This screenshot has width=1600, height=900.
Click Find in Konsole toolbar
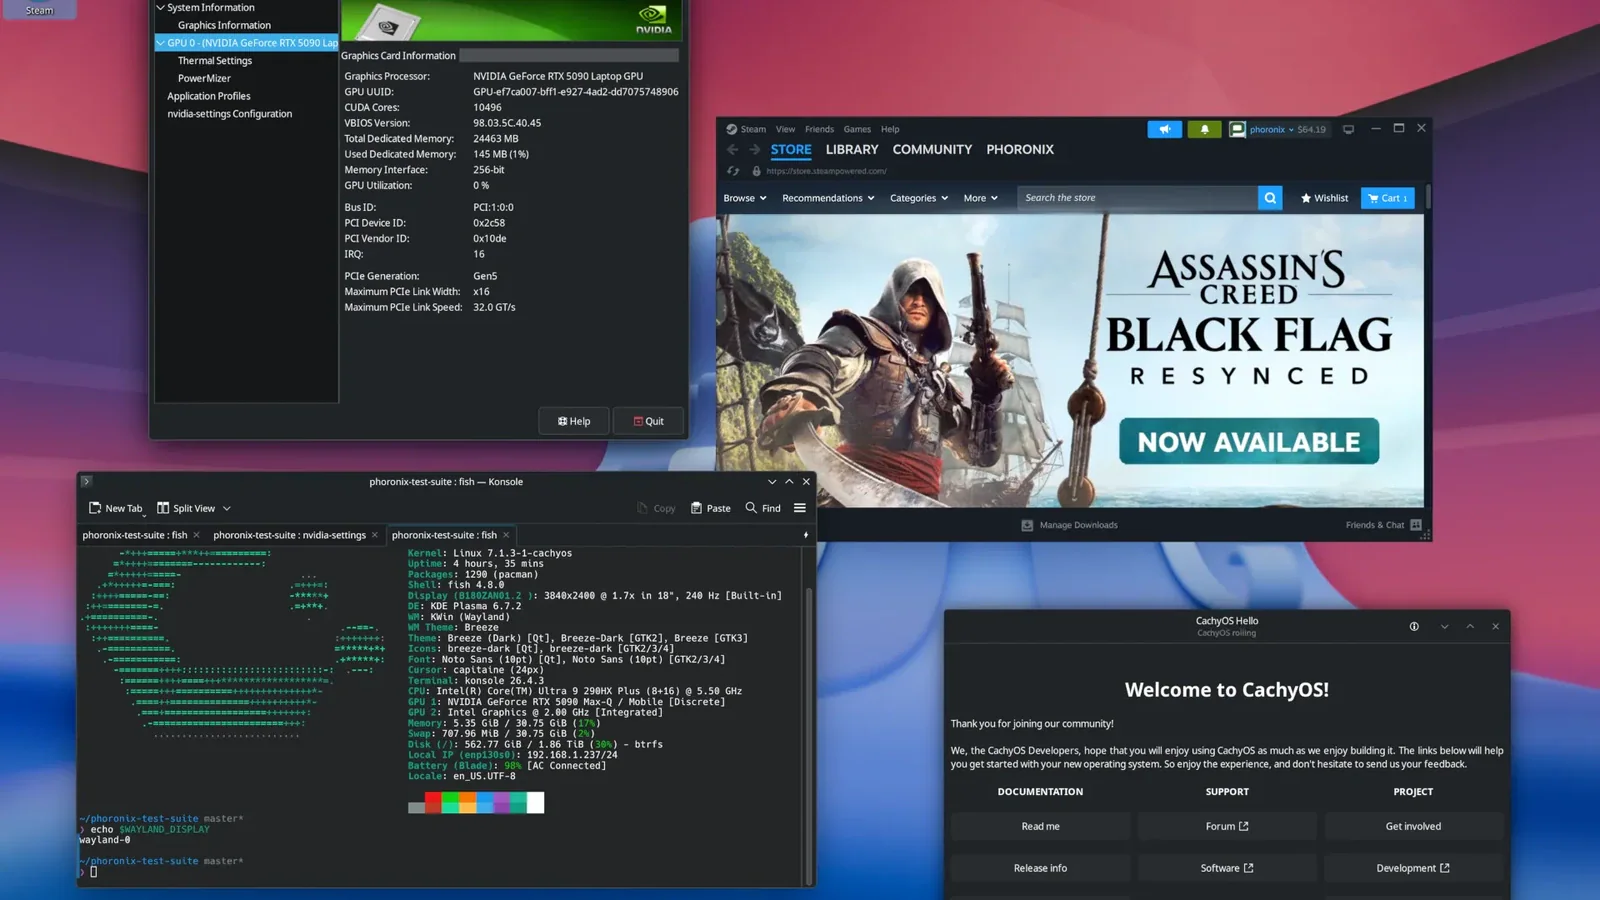pos(763,508)
